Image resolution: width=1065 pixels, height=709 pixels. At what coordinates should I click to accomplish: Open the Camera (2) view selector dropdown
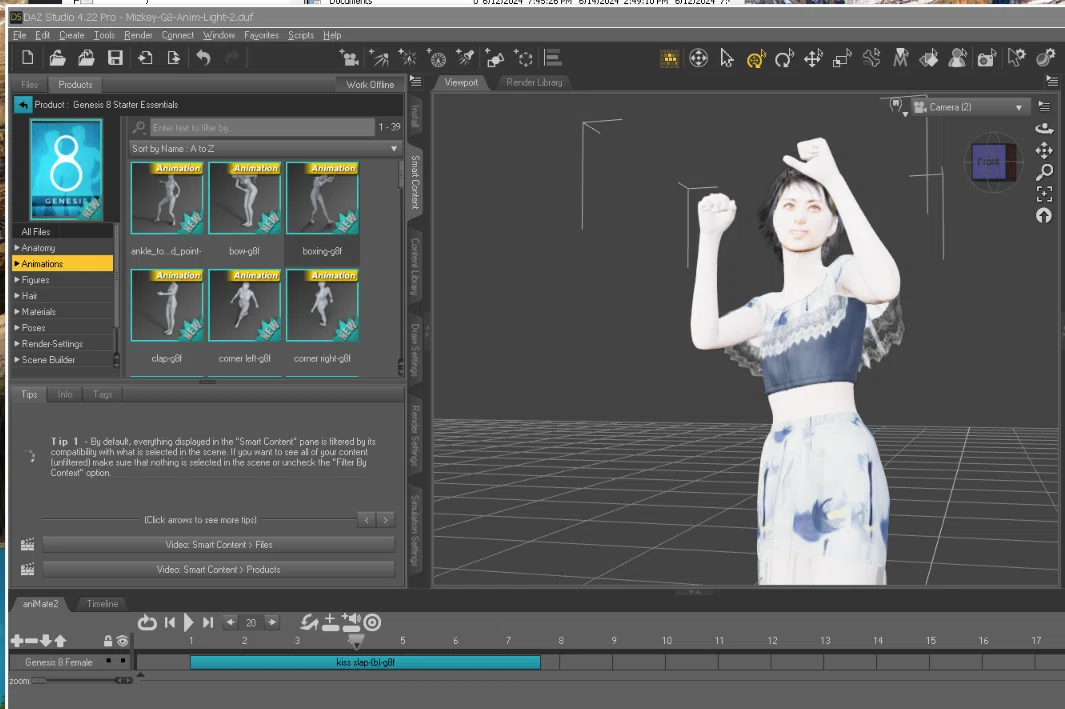coord(970,107)
